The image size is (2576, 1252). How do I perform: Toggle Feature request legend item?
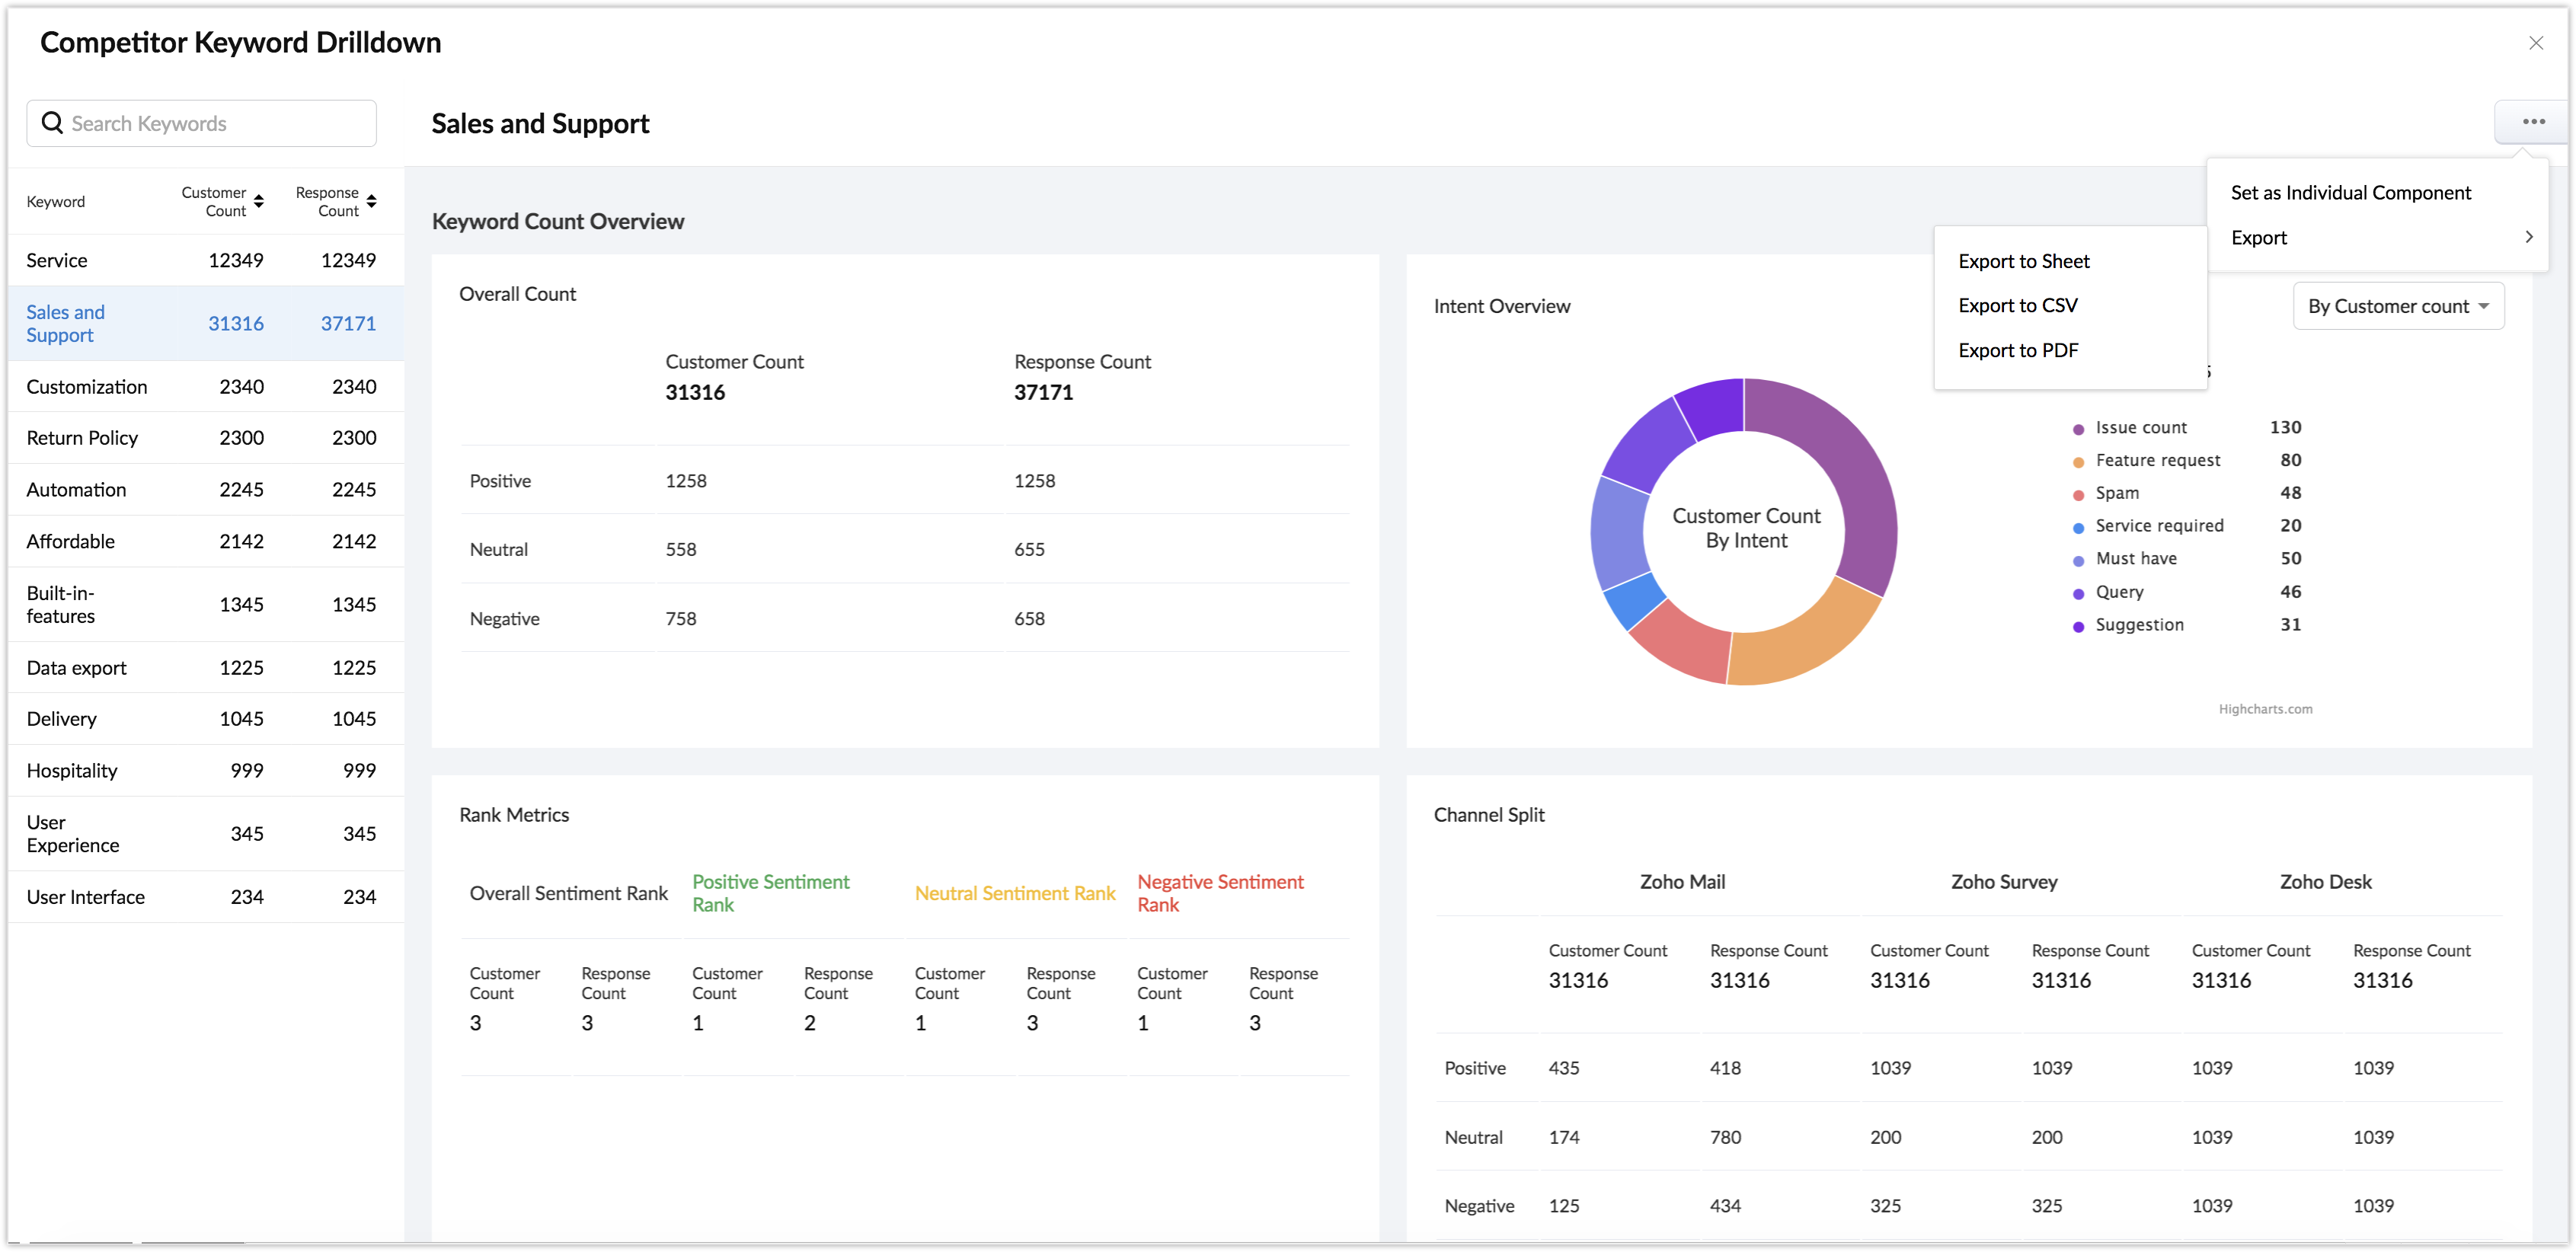2157,460
